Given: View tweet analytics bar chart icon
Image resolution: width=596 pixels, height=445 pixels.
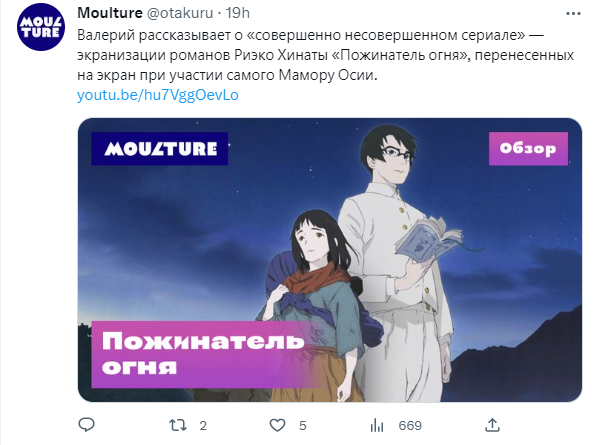Looking at the screenshot, I should [x=377, y=426].
